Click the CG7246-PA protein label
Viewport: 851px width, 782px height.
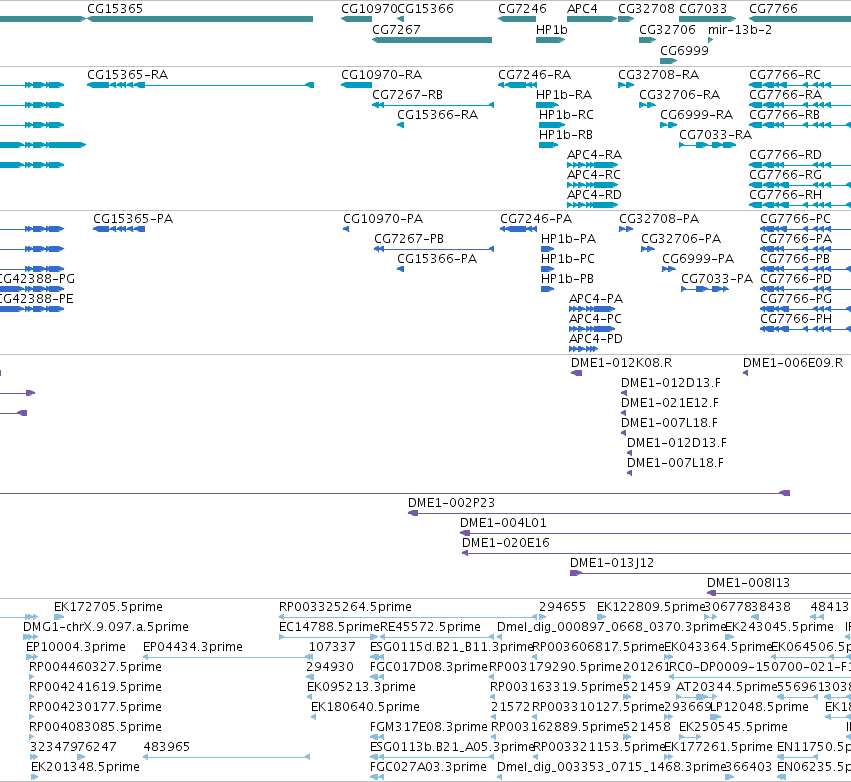tap(536, 219)
